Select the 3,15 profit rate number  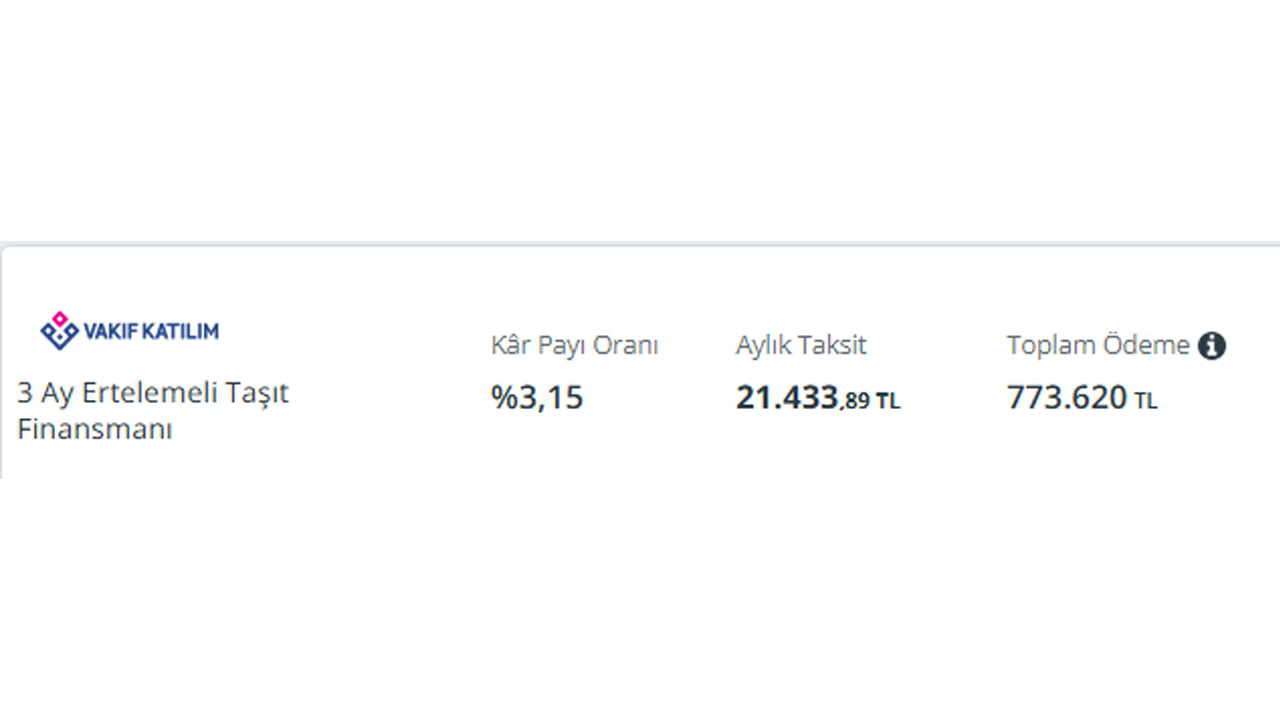click(x=550, y=398)
